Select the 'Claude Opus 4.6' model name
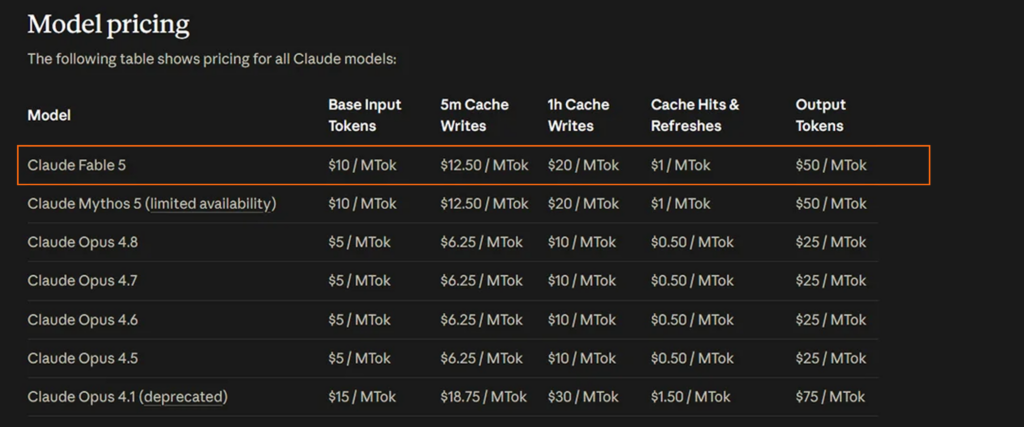This screenshot has height=427, width=1024. (x=82, y=320)
